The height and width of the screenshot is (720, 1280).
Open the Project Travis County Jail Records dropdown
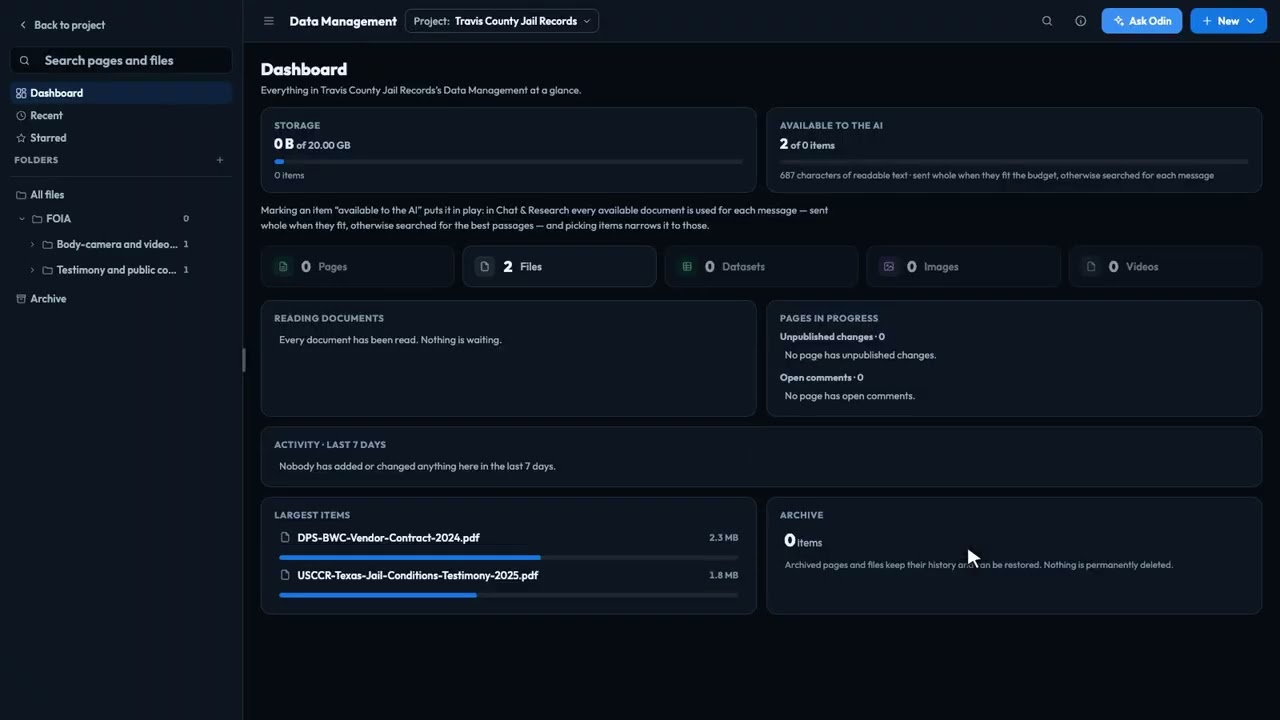pyautogui.click(x=502, y=21)
